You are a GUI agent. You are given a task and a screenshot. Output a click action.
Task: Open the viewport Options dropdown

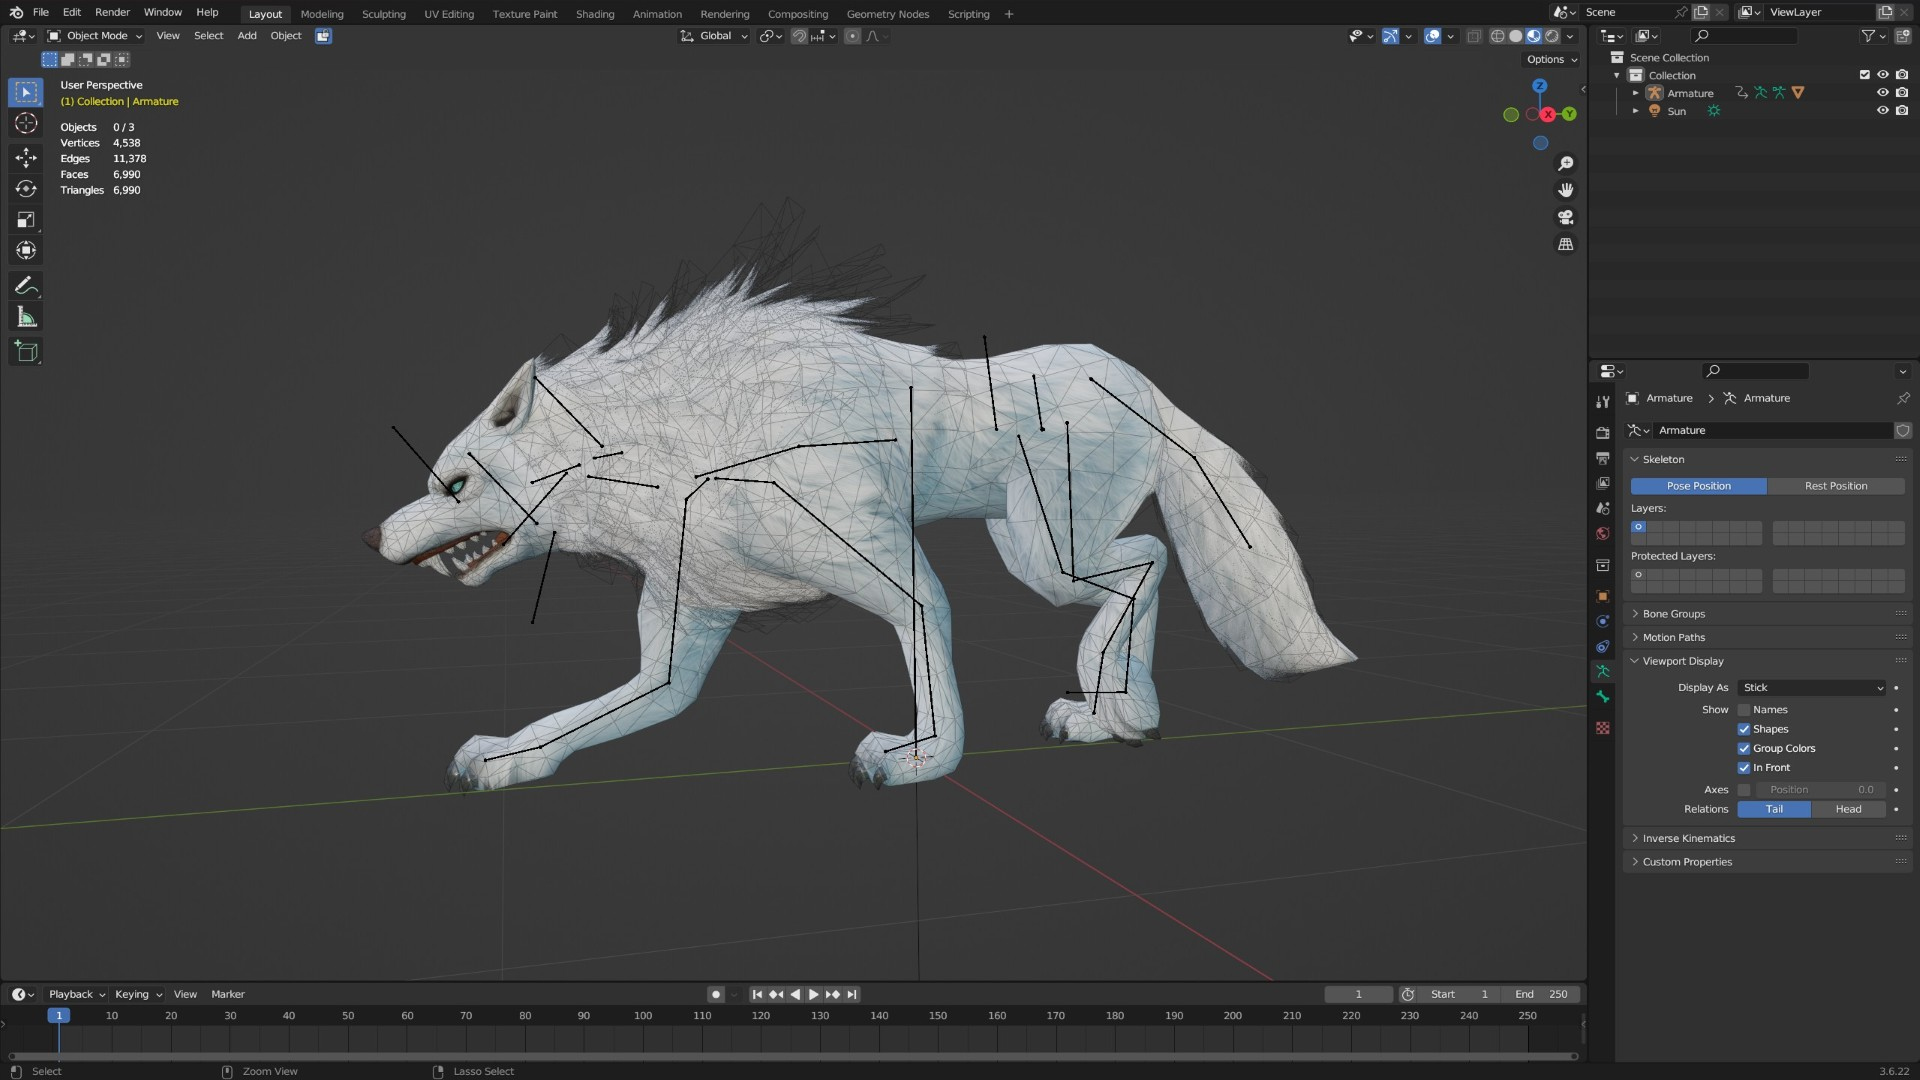pos(1552,59)
